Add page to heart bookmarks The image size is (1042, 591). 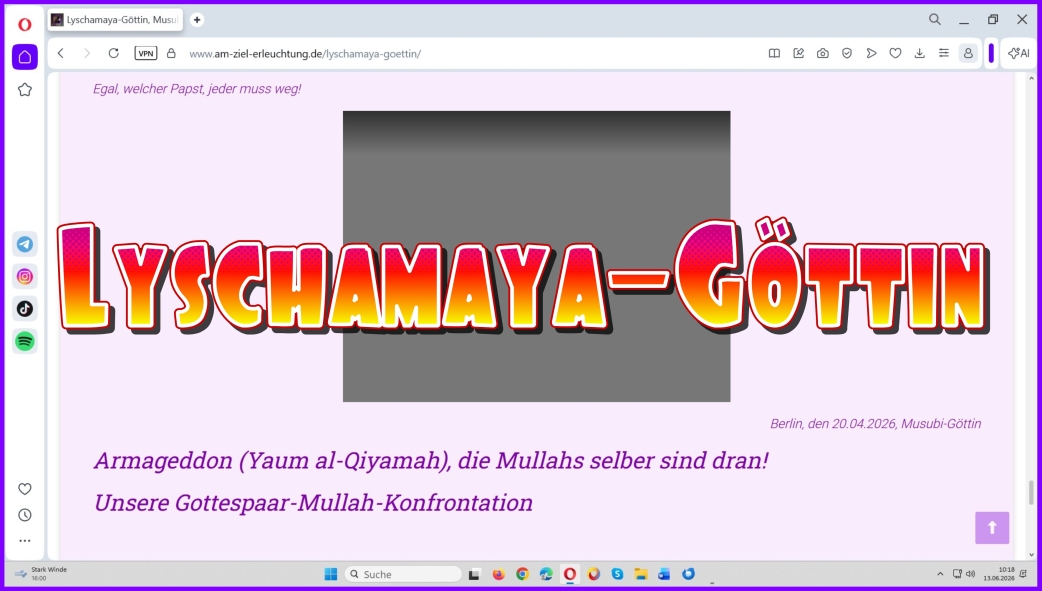[x=895, y=54]
